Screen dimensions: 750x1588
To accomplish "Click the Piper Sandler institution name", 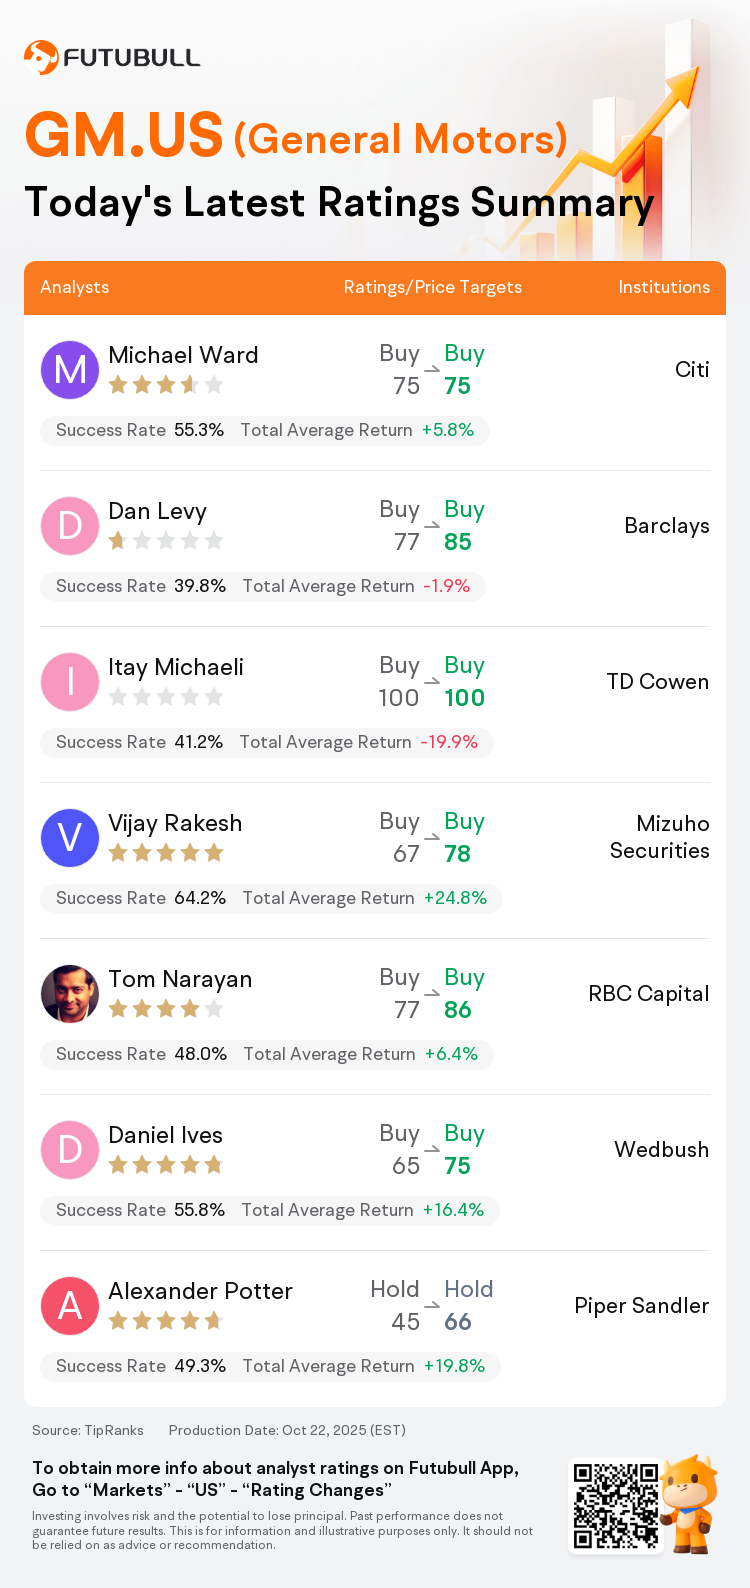I will point(641,1305).
